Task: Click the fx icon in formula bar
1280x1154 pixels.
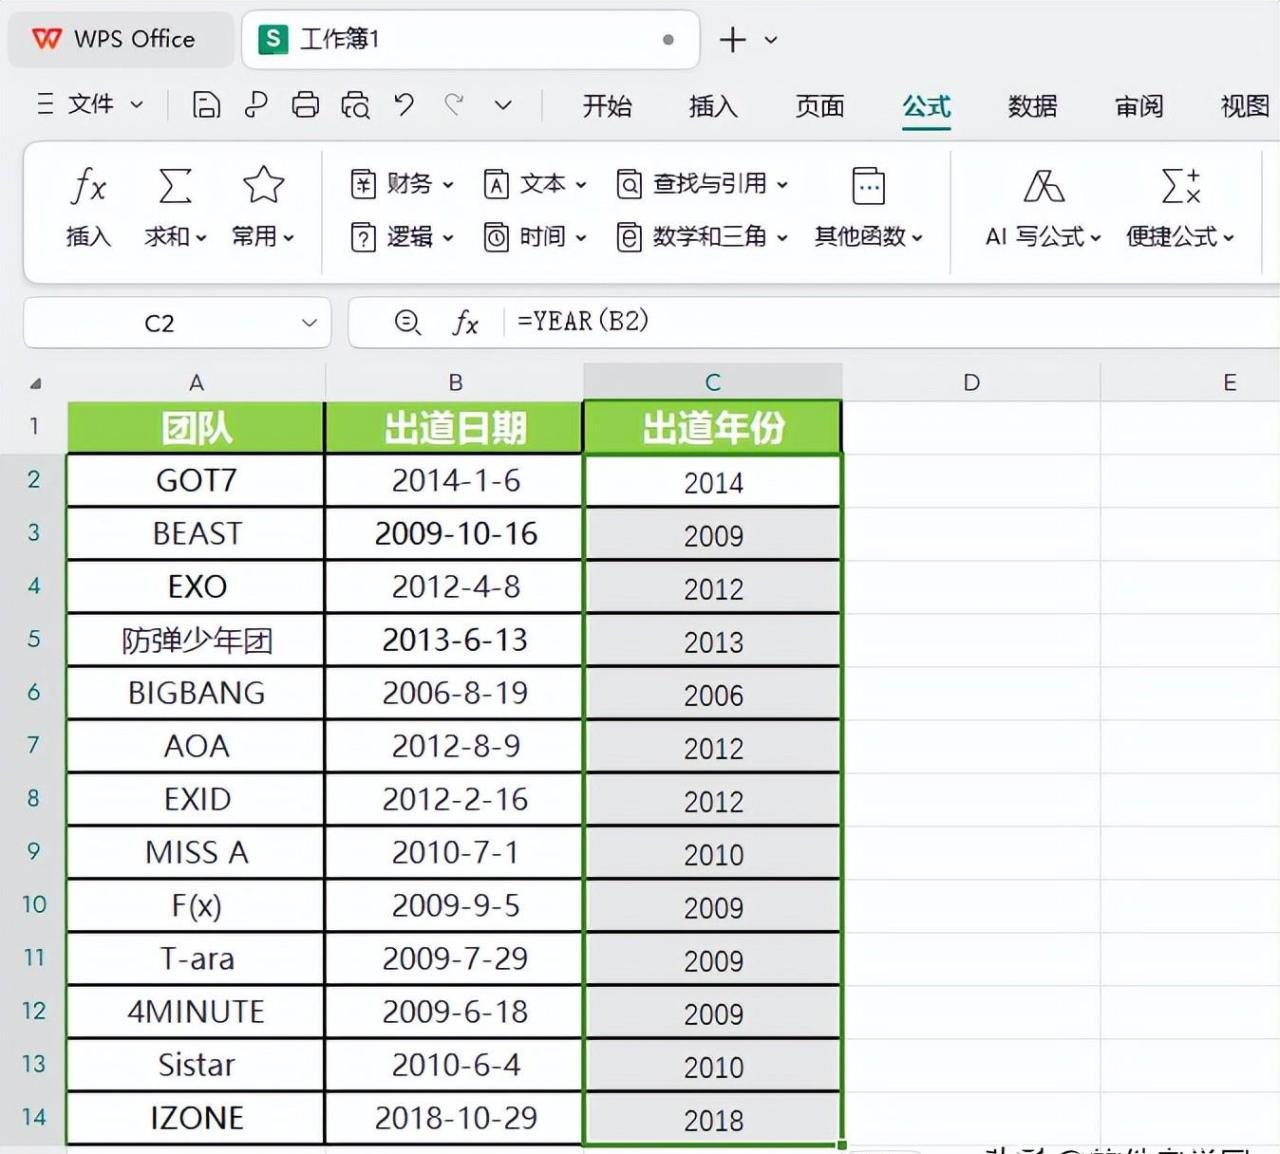Action: pos(465,322)
